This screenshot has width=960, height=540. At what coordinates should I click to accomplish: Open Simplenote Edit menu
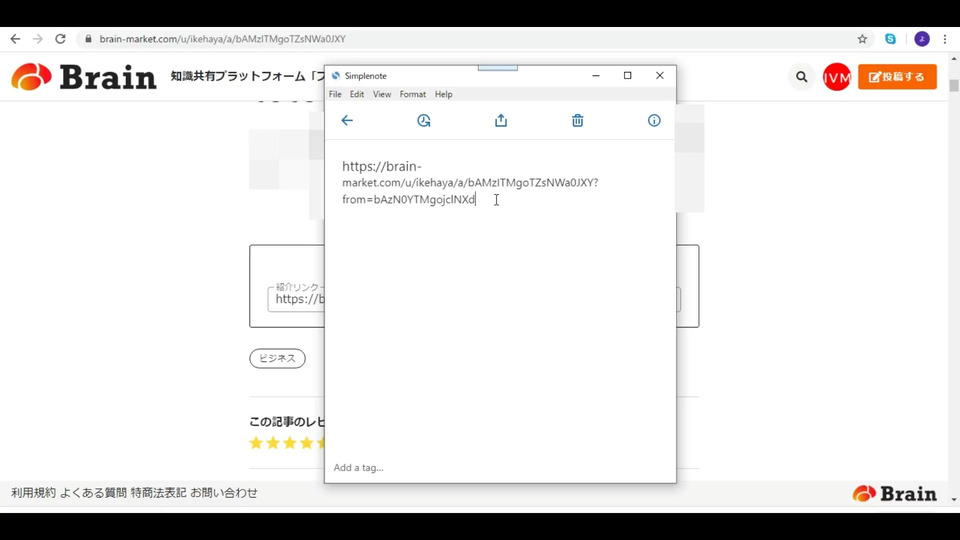[357, 94]
